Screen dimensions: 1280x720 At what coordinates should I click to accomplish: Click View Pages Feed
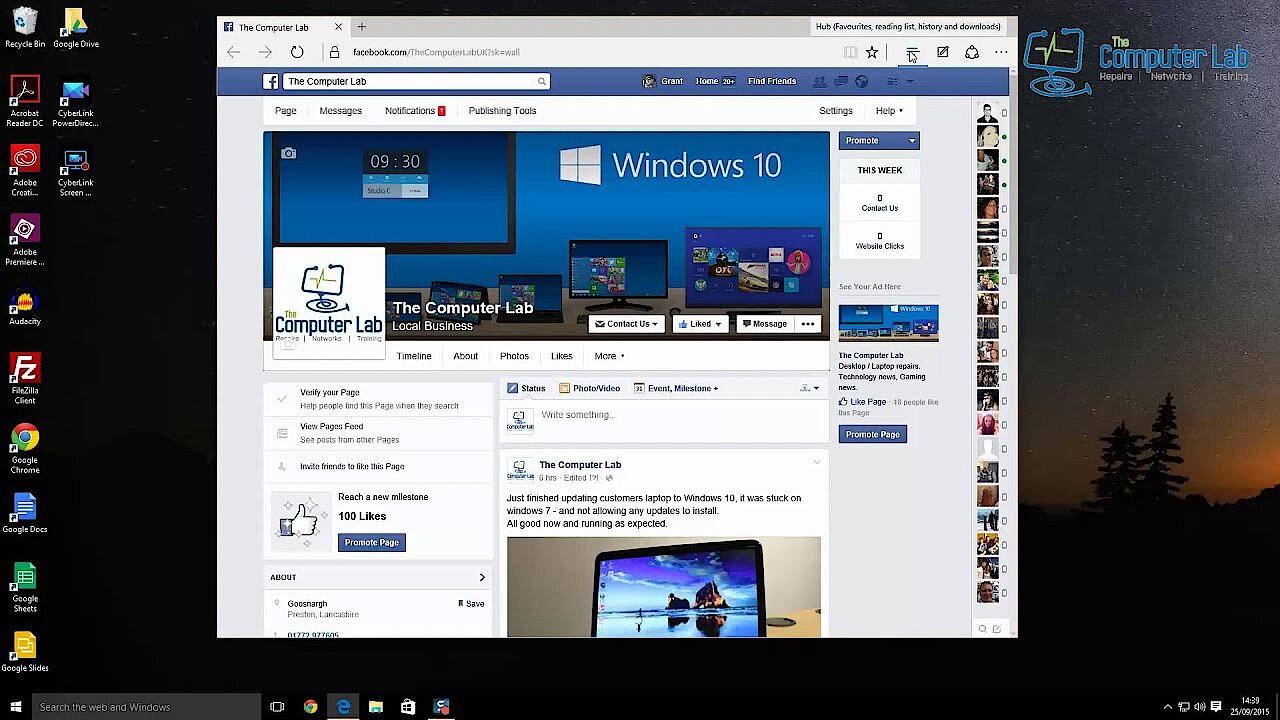331,427
